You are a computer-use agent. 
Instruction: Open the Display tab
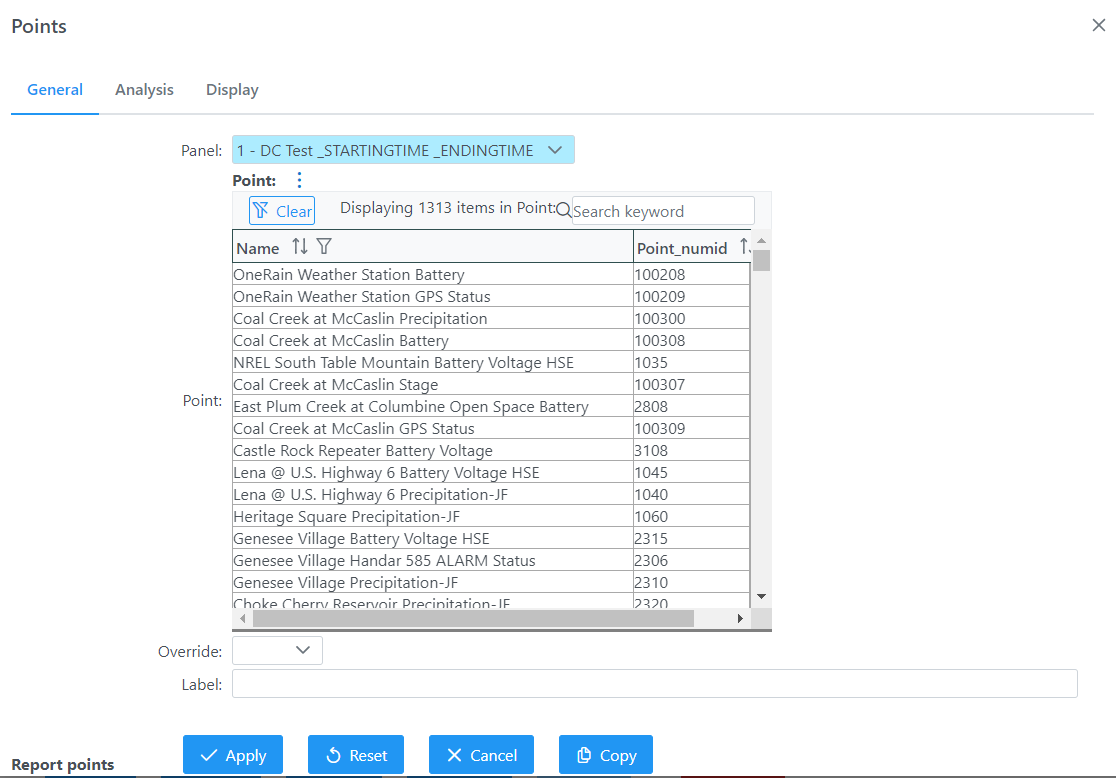point(232,90)
